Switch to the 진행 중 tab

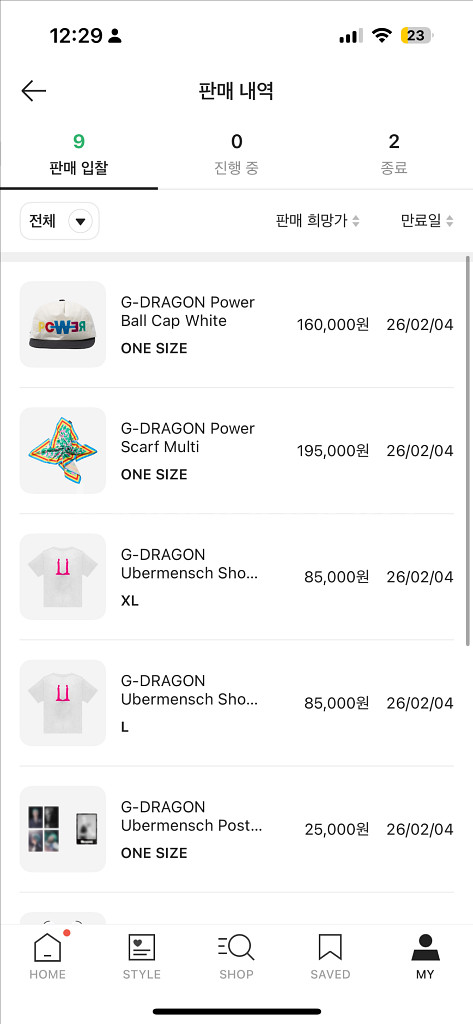(236, 155)
